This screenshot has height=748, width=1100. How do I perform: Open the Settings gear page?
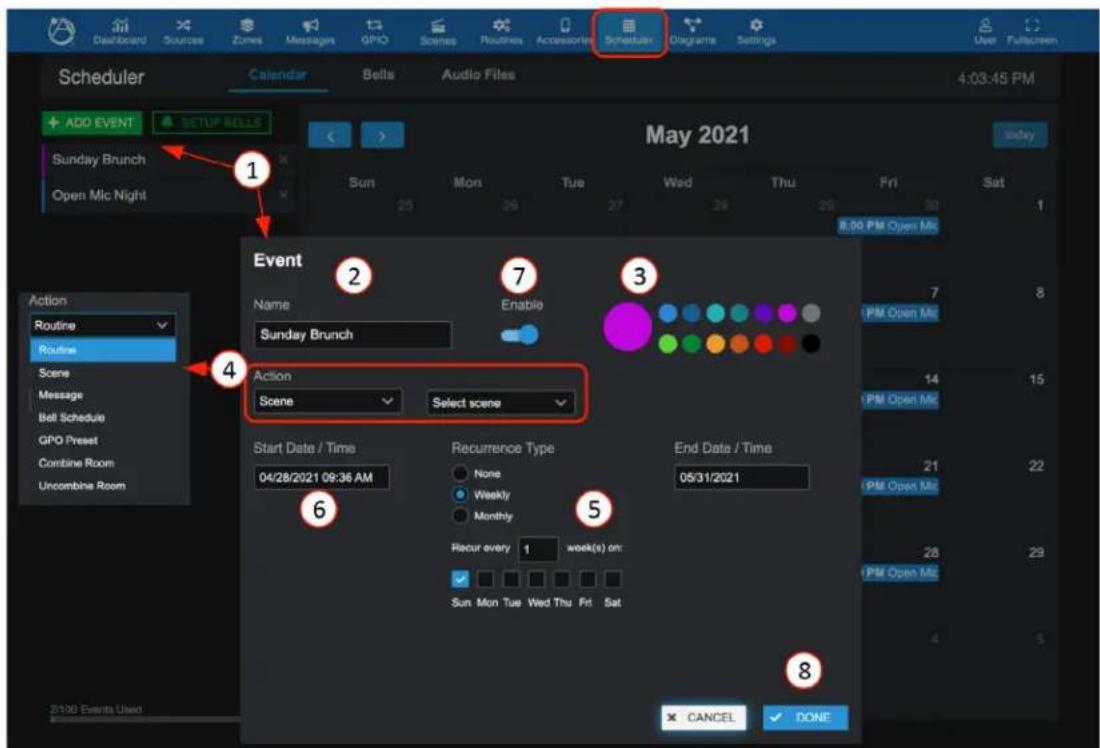pyautogui.click(x=756, y=32)
